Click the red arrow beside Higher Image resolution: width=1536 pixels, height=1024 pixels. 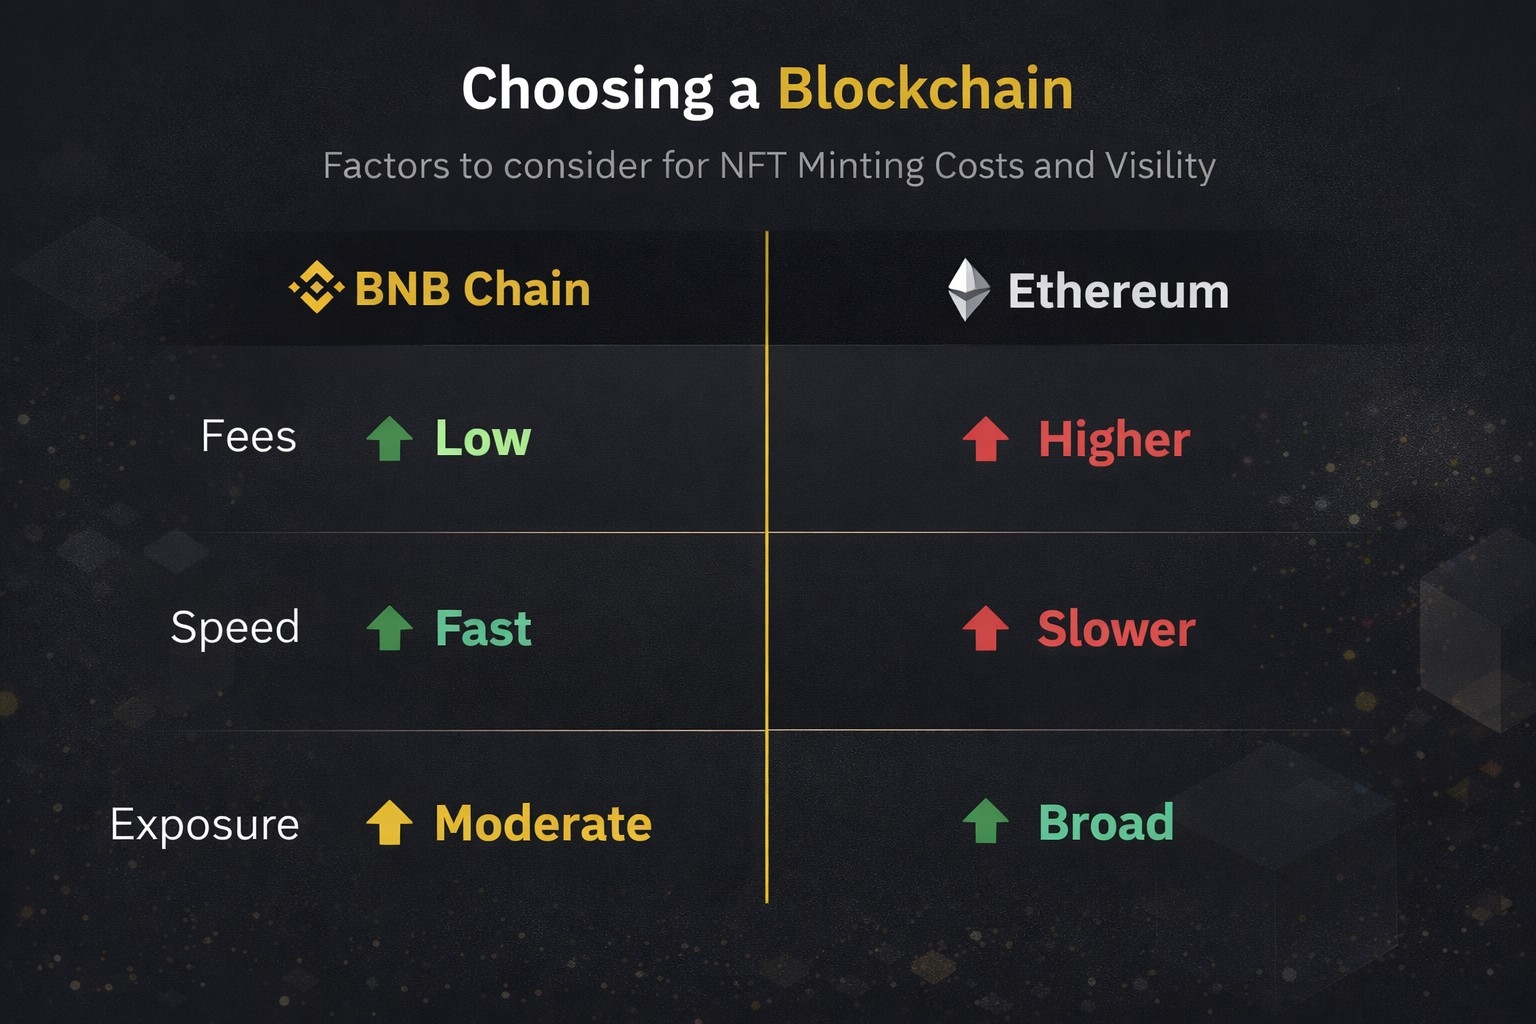click(985, 438)
